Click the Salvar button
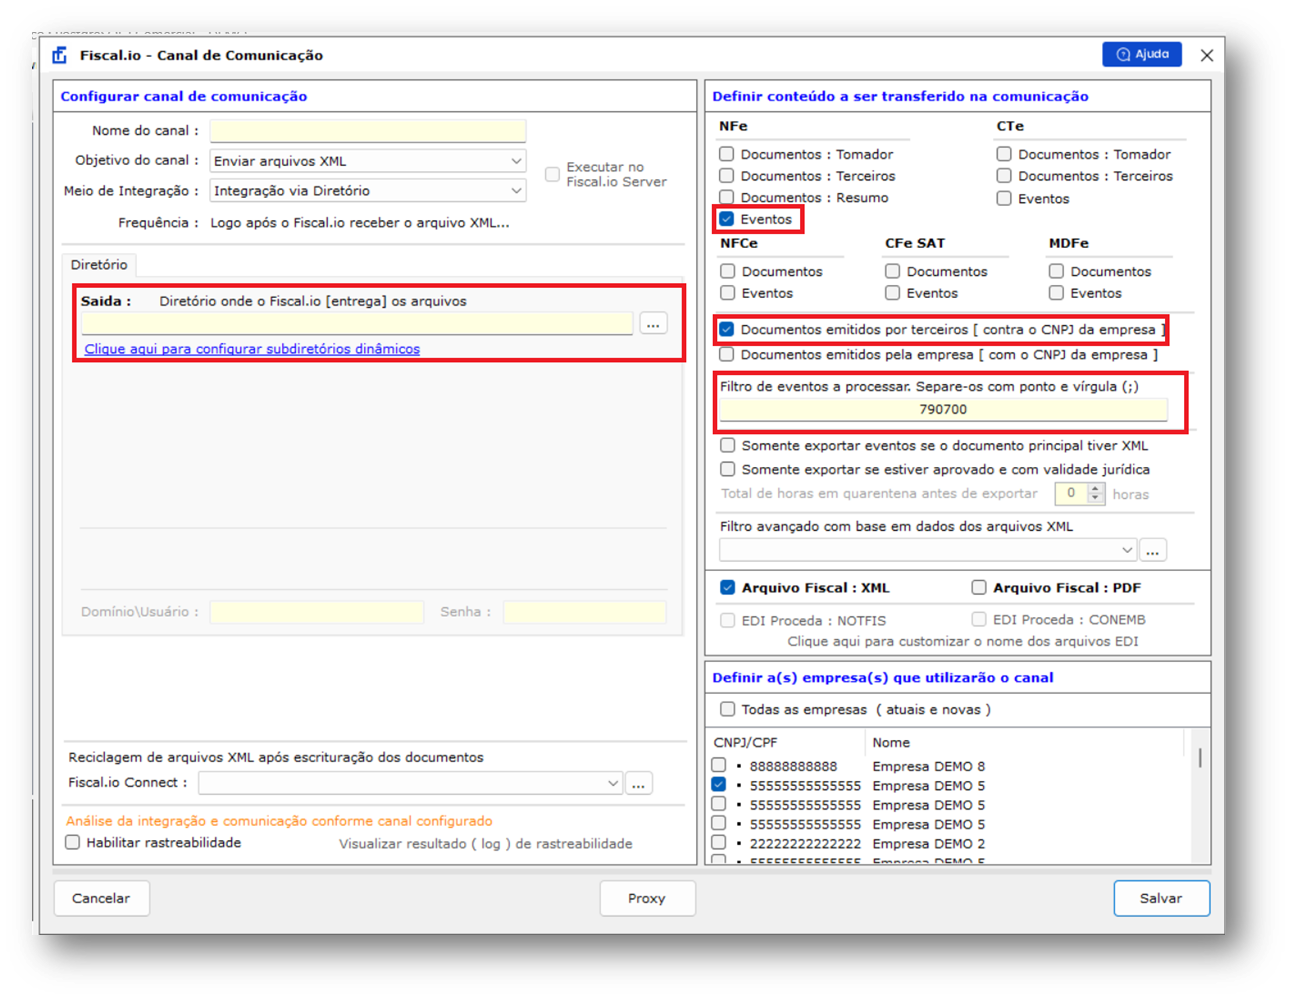The width and height of the screenshot is (1291, 1000). pos(1161,898)
